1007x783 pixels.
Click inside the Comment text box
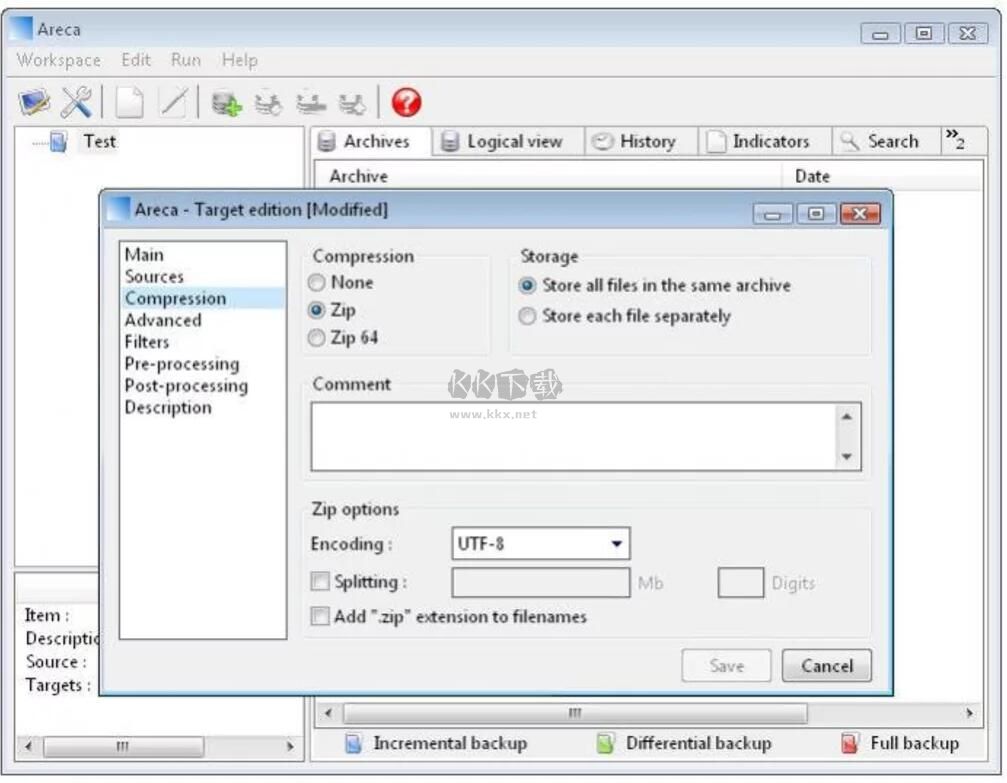[574, 437]
